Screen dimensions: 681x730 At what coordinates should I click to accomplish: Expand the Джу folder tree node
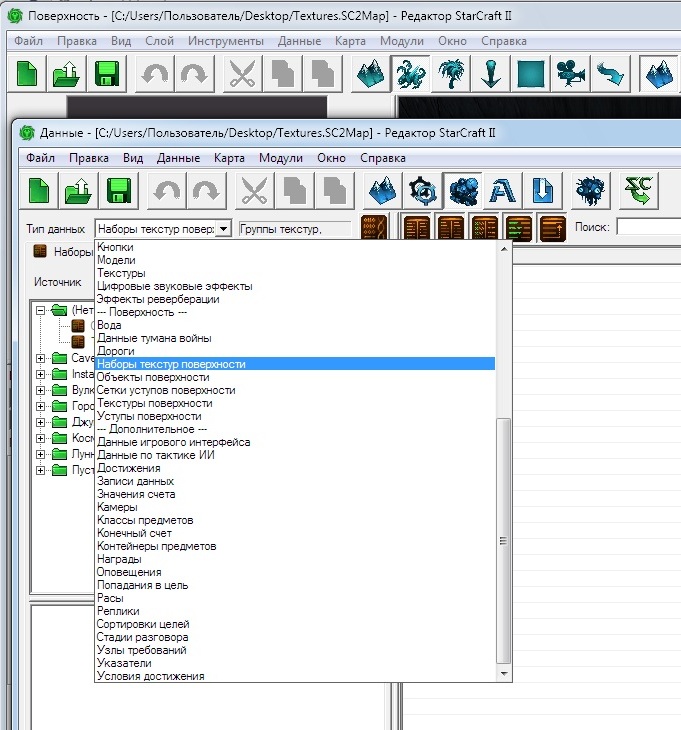click(41, 422)
